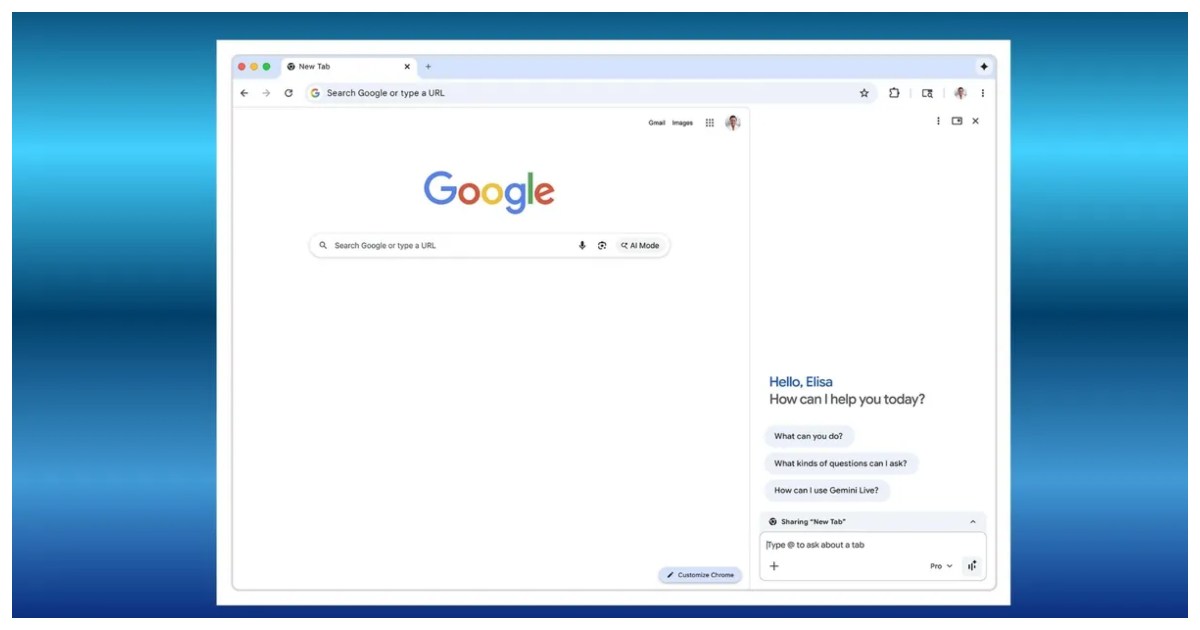Viewport: 1200px width, 630px height.
Task: Switch to AI Mode search
Action: [x=640, y=245]
